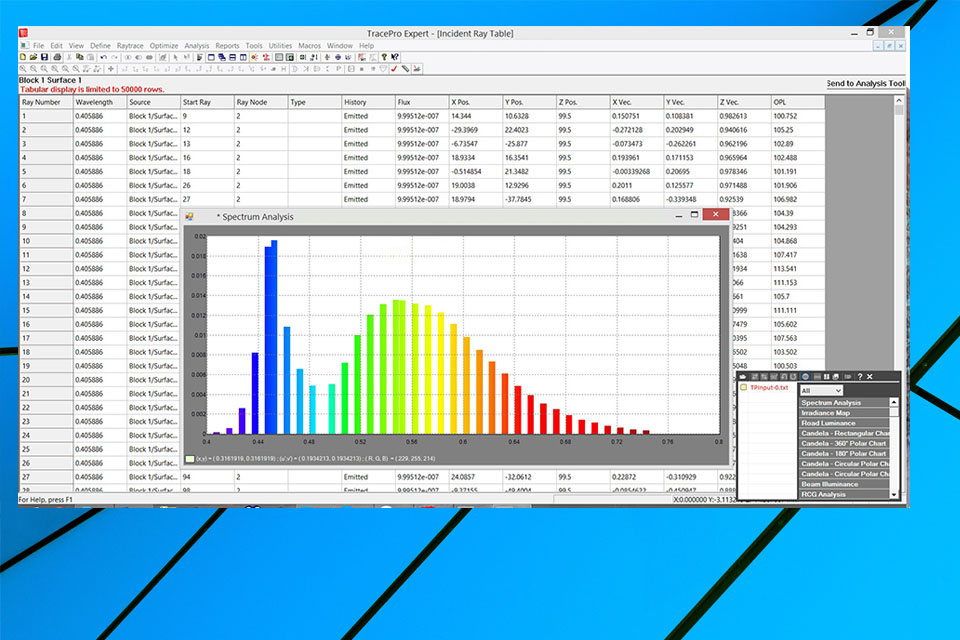Screen dimensions: 960x640
Task: Click the Flux column header
Action: [404, 102]
